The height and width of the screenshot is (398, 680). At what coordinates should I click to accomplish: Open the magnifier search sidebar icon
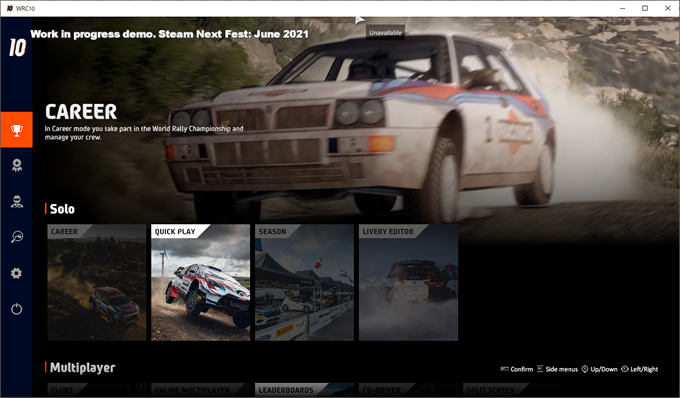click(16, 237)
